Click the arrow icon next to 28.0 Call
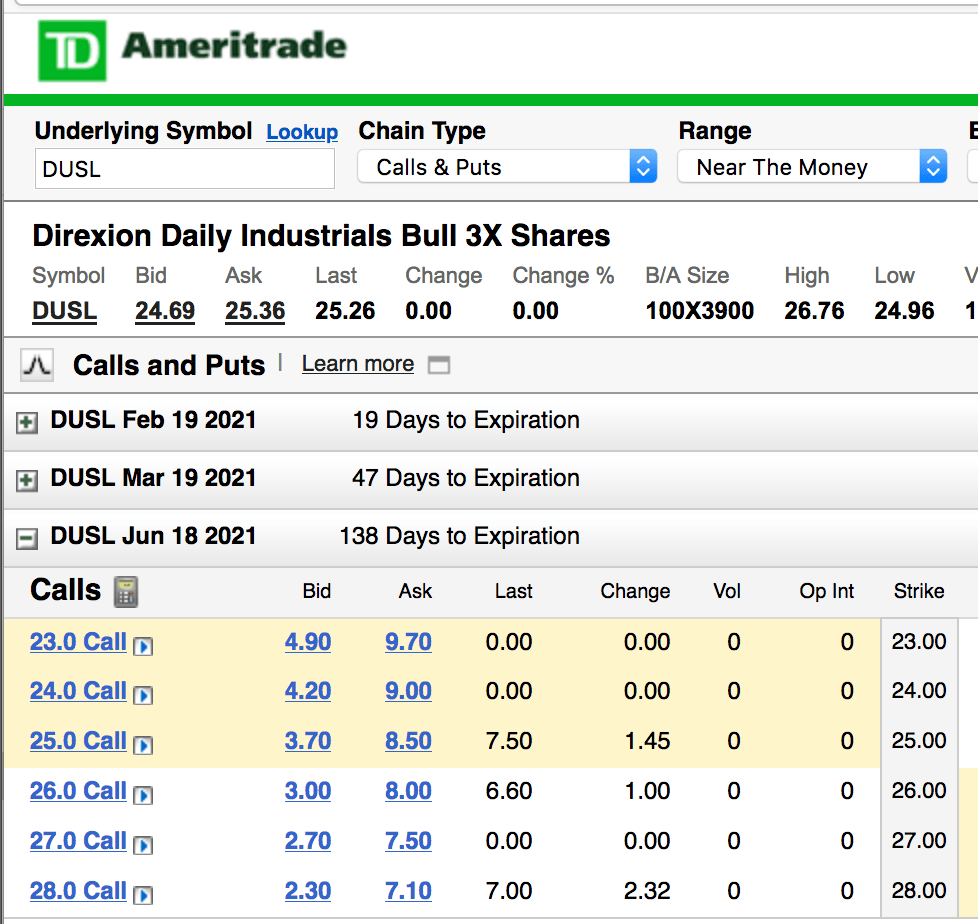 [x=143, y=895]
